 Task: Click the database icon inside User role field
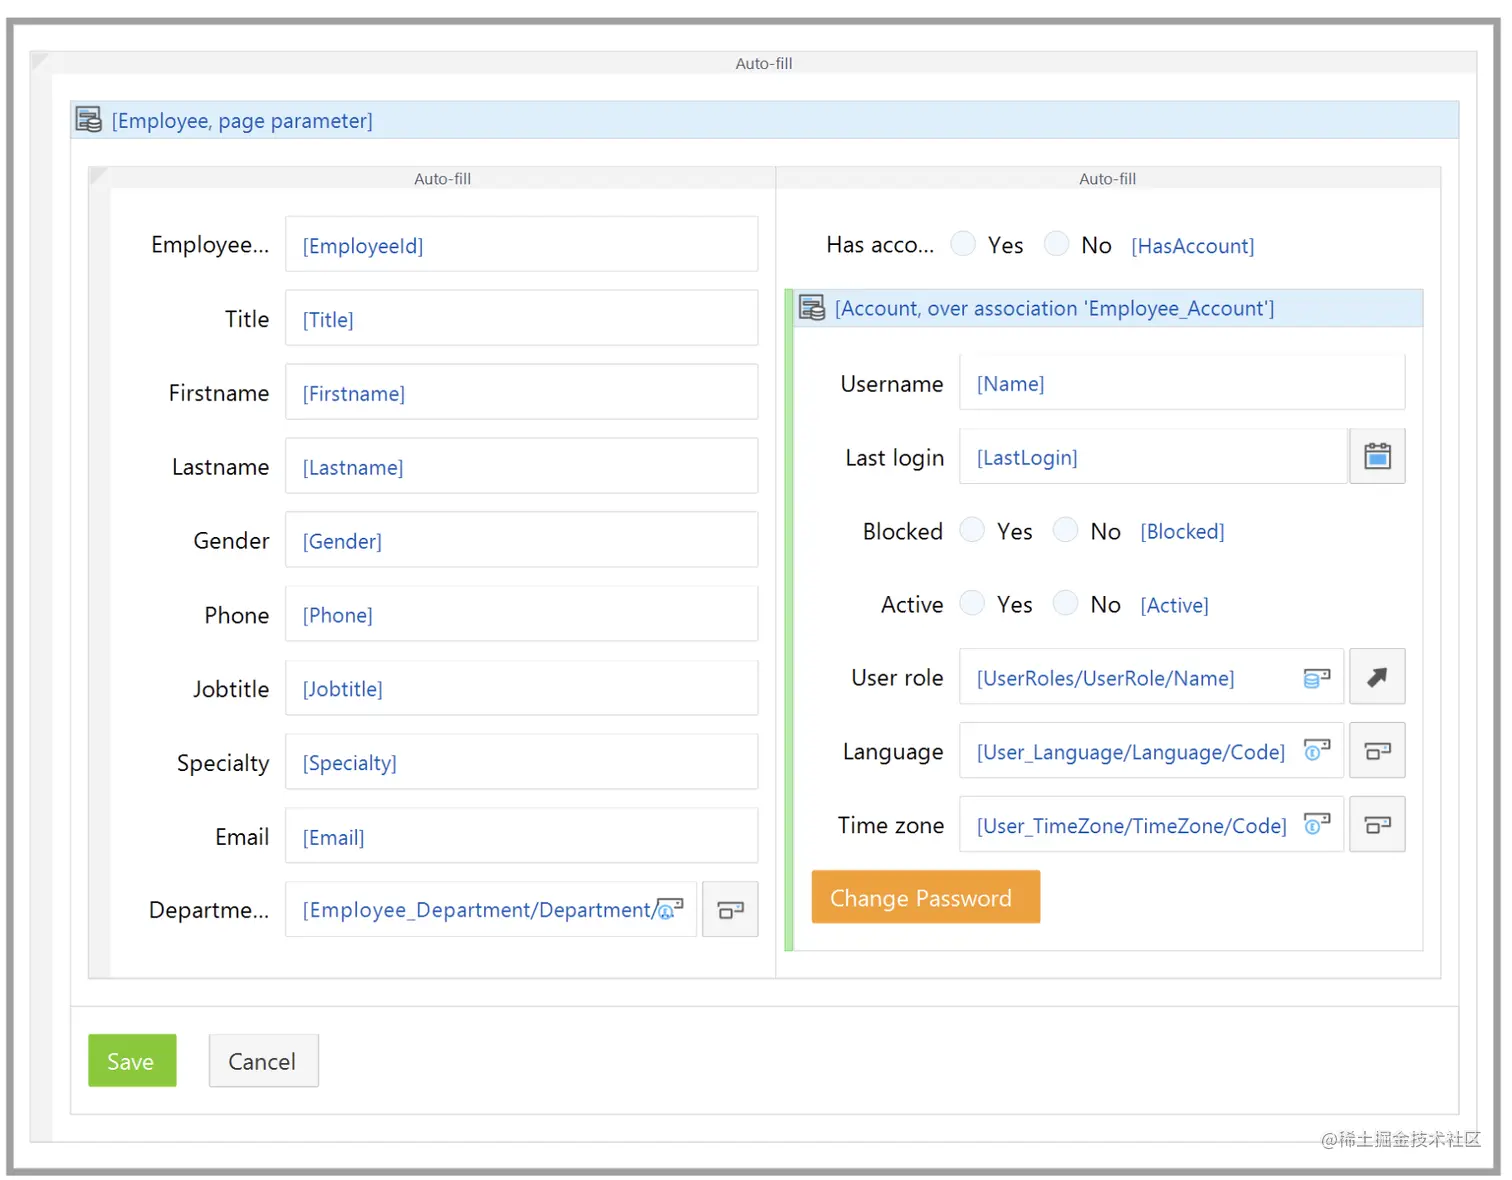(x=1317, y=678)
